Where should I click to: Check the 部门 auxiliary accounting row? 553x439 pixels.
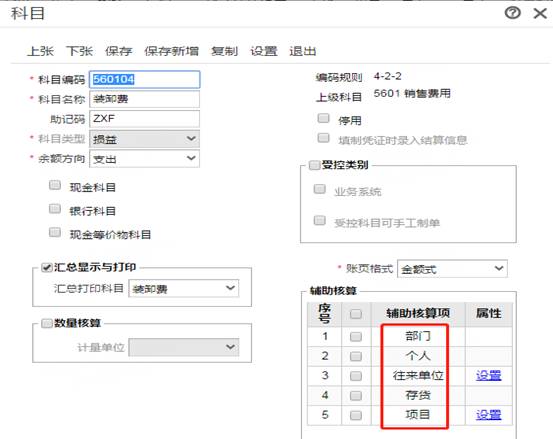point(356,337)
